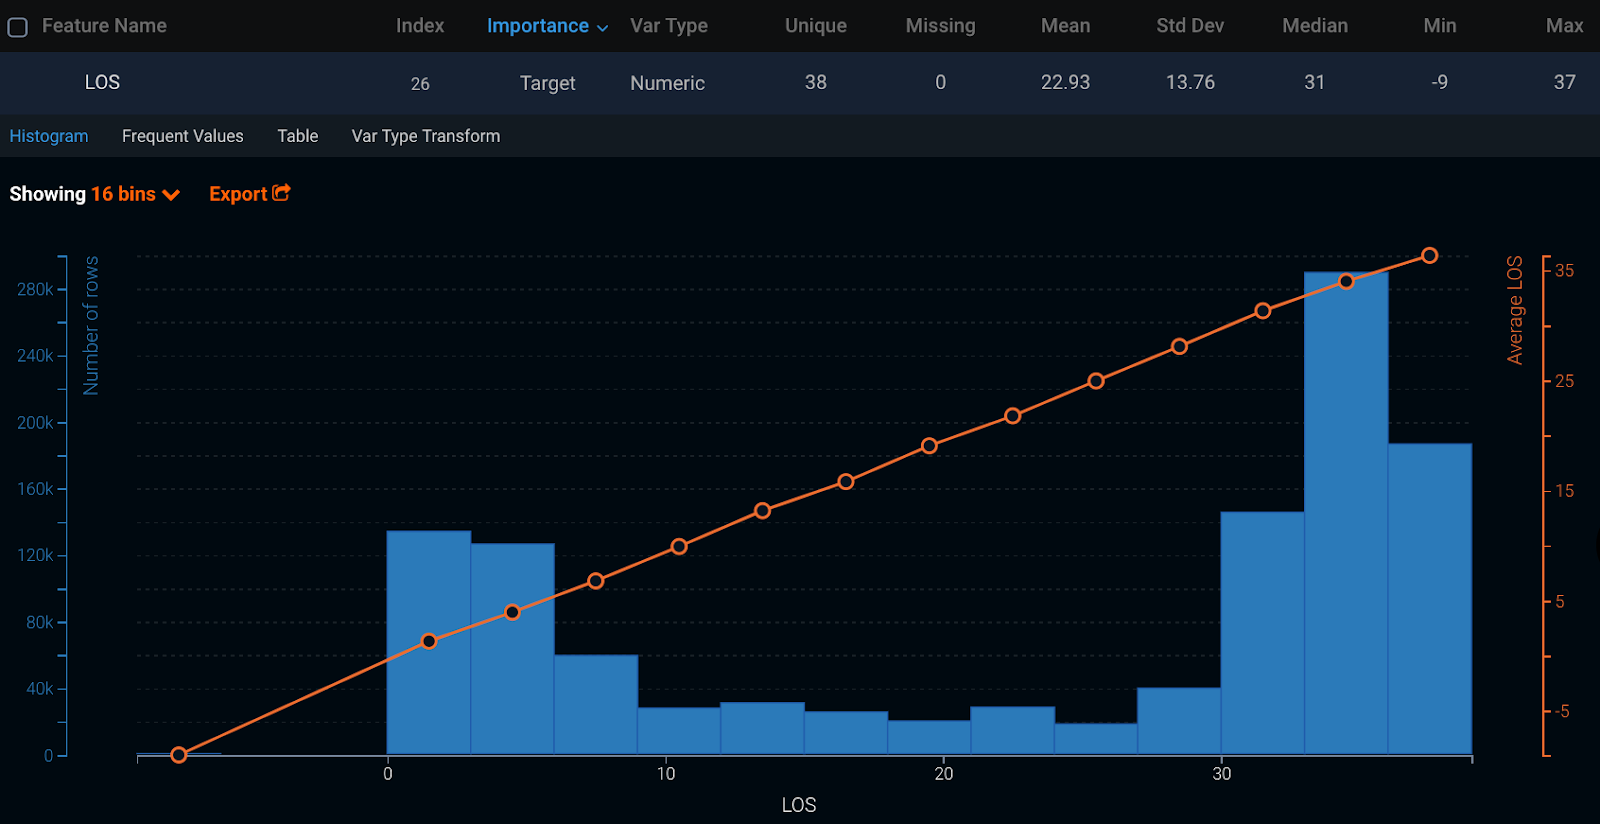Sort by the Mean column header

click(x=1065, y=26)
